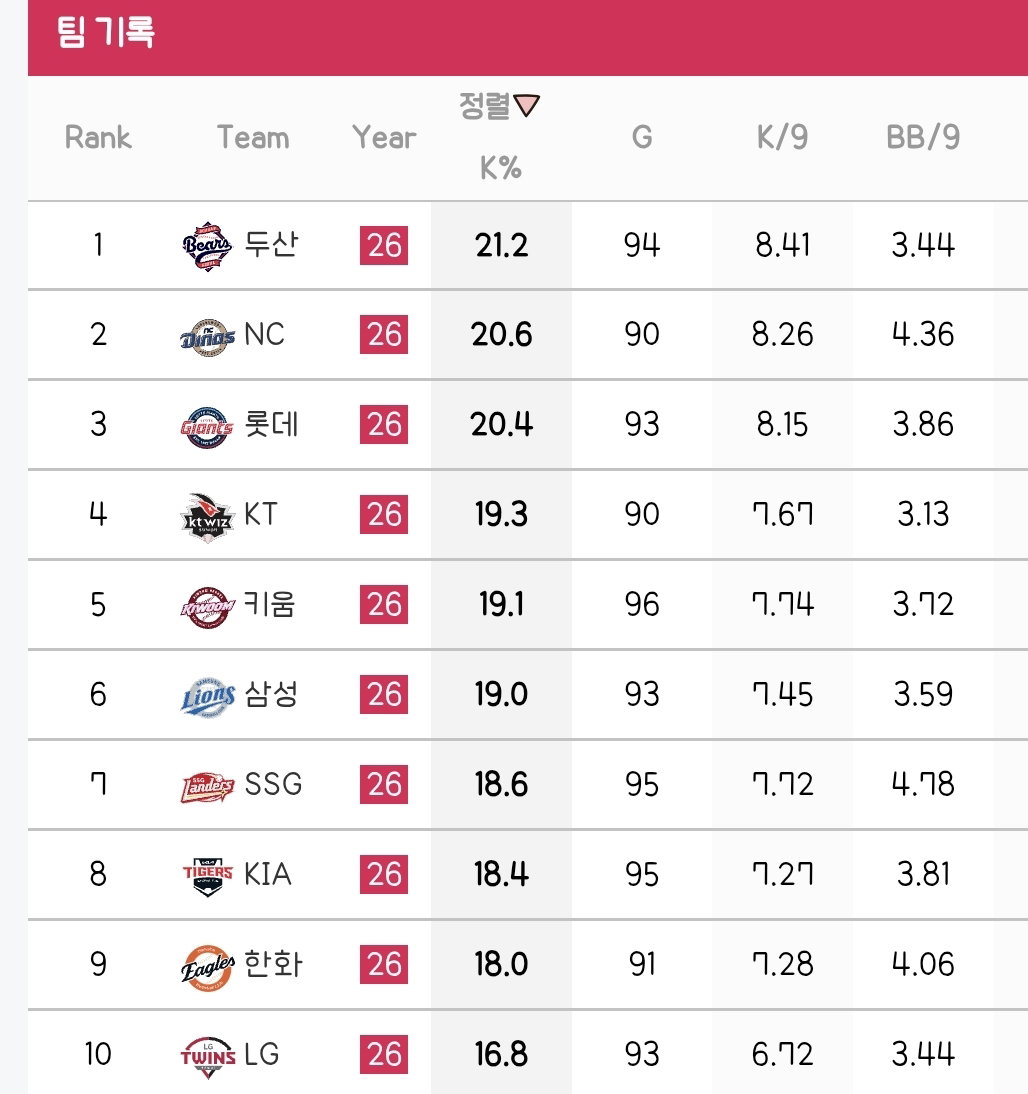1028x1094 pixels.
Task: Click the NC Dinos team logo
Action: (207, 338)
